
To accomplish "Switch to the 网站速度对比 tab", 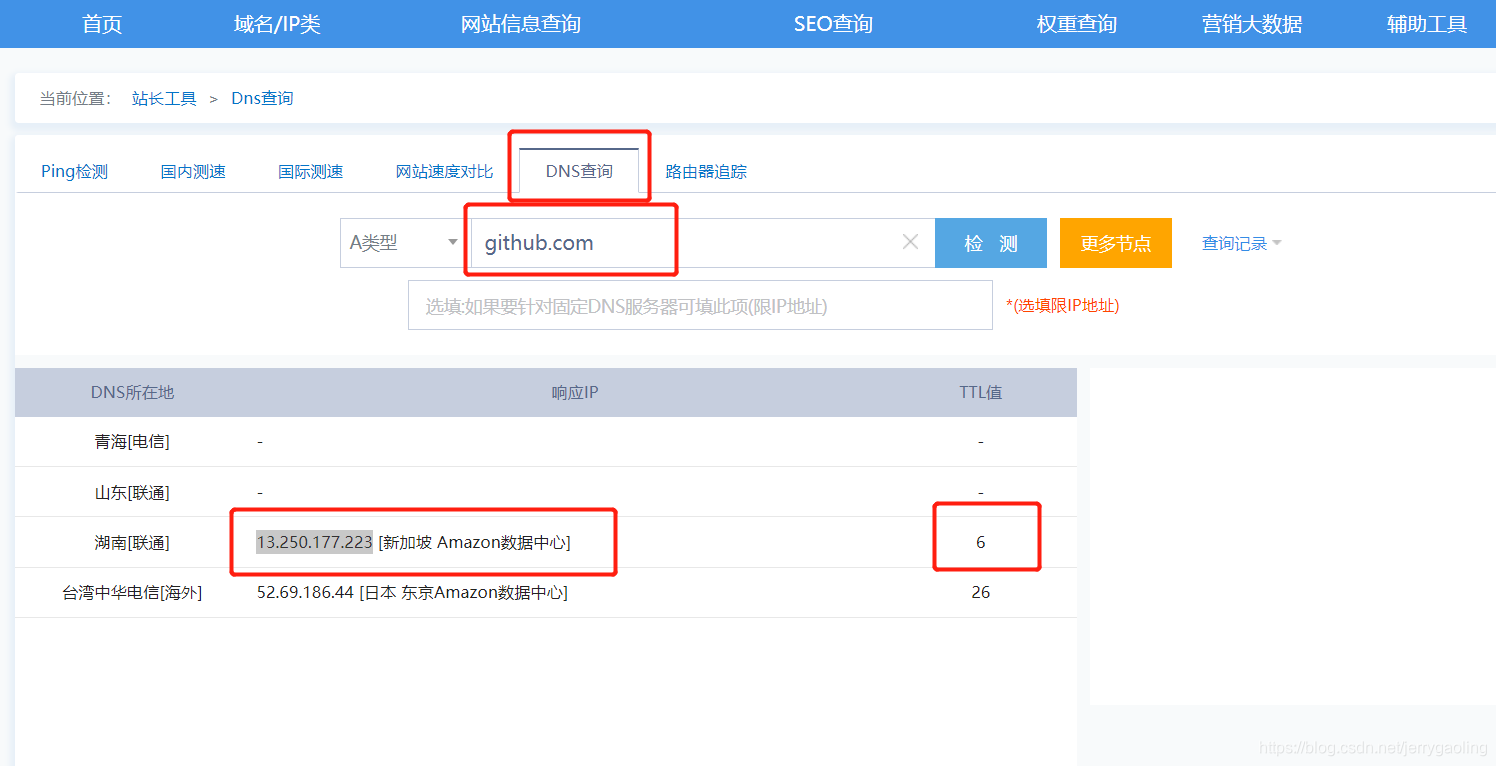I will pos(445,171).
